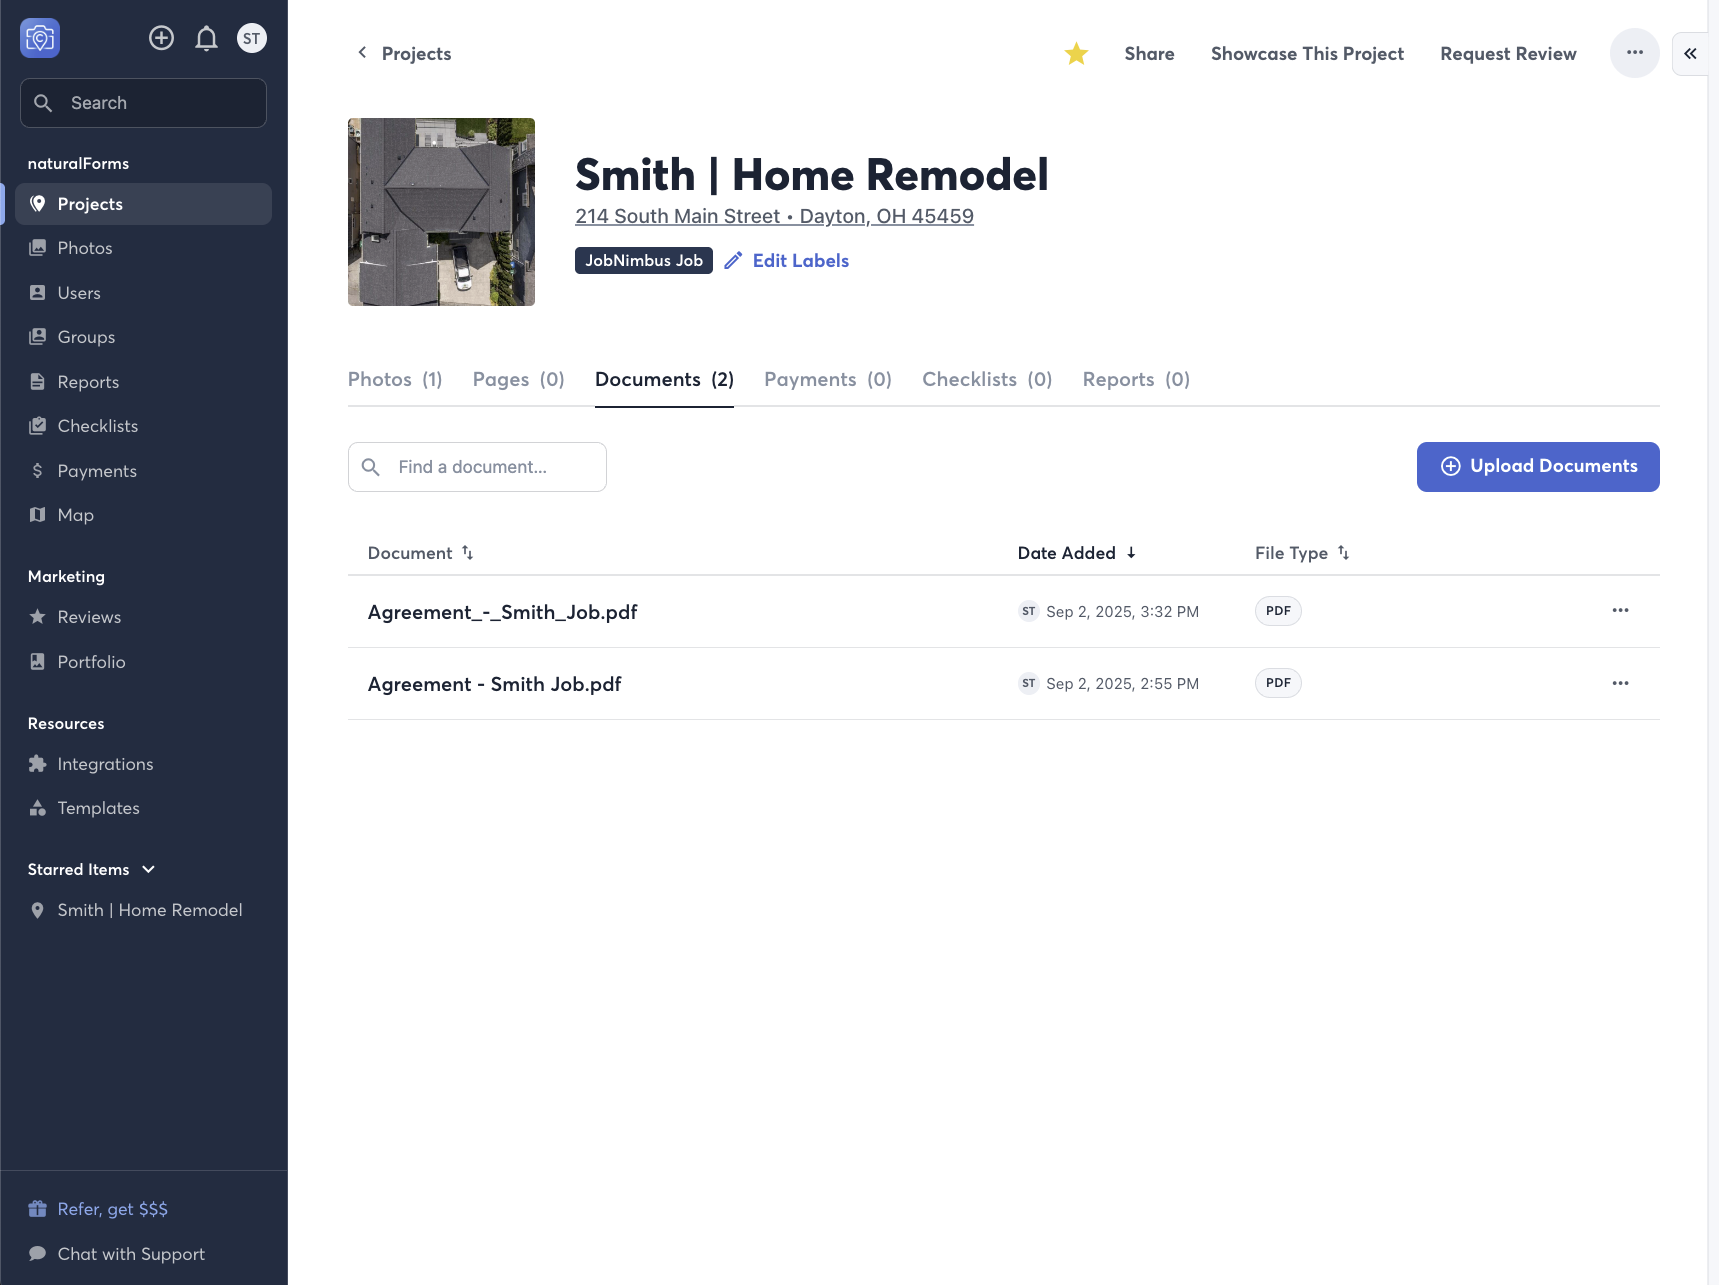Click the Sep 2, 2025, 3:32 PM date
Image resolution: width=1719 pixels, height=1285 pixels.
pos(1122,612)
